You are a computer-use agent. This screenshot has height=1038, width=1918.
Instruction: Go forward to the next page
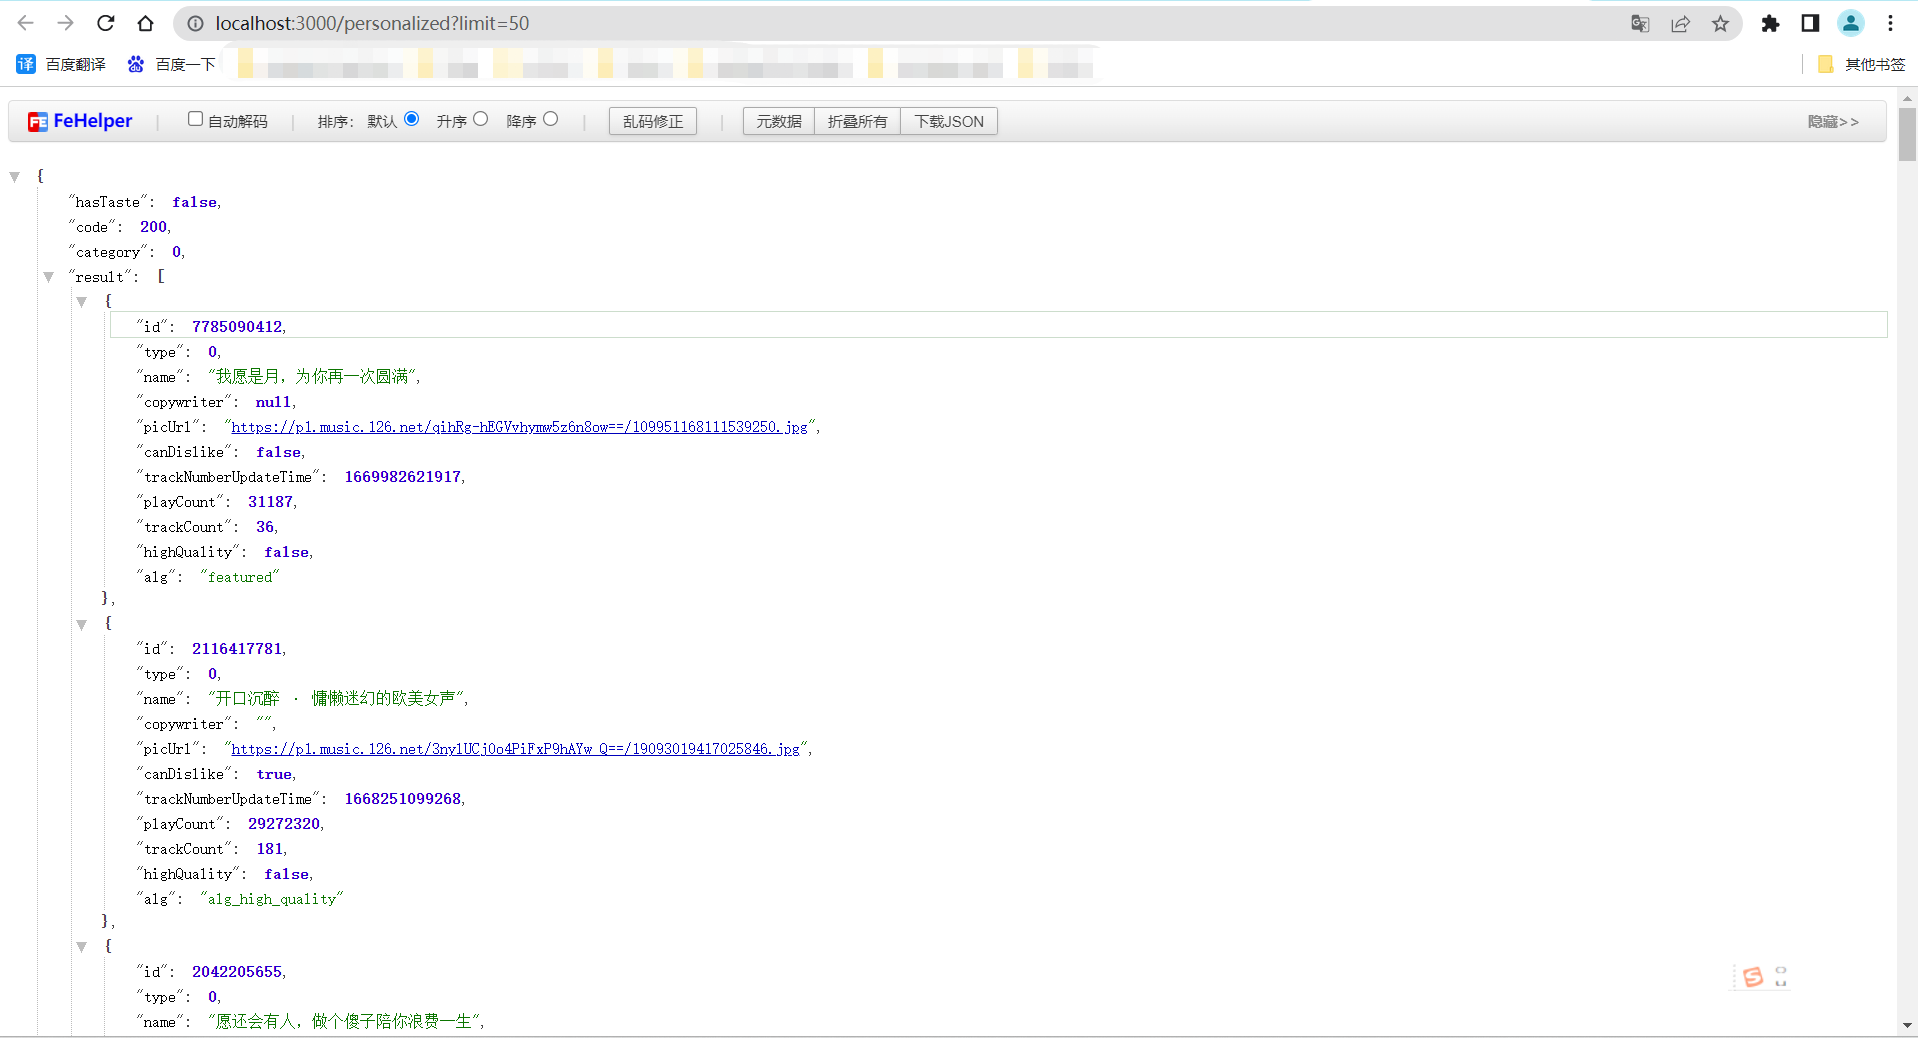[x=66, y=23]
